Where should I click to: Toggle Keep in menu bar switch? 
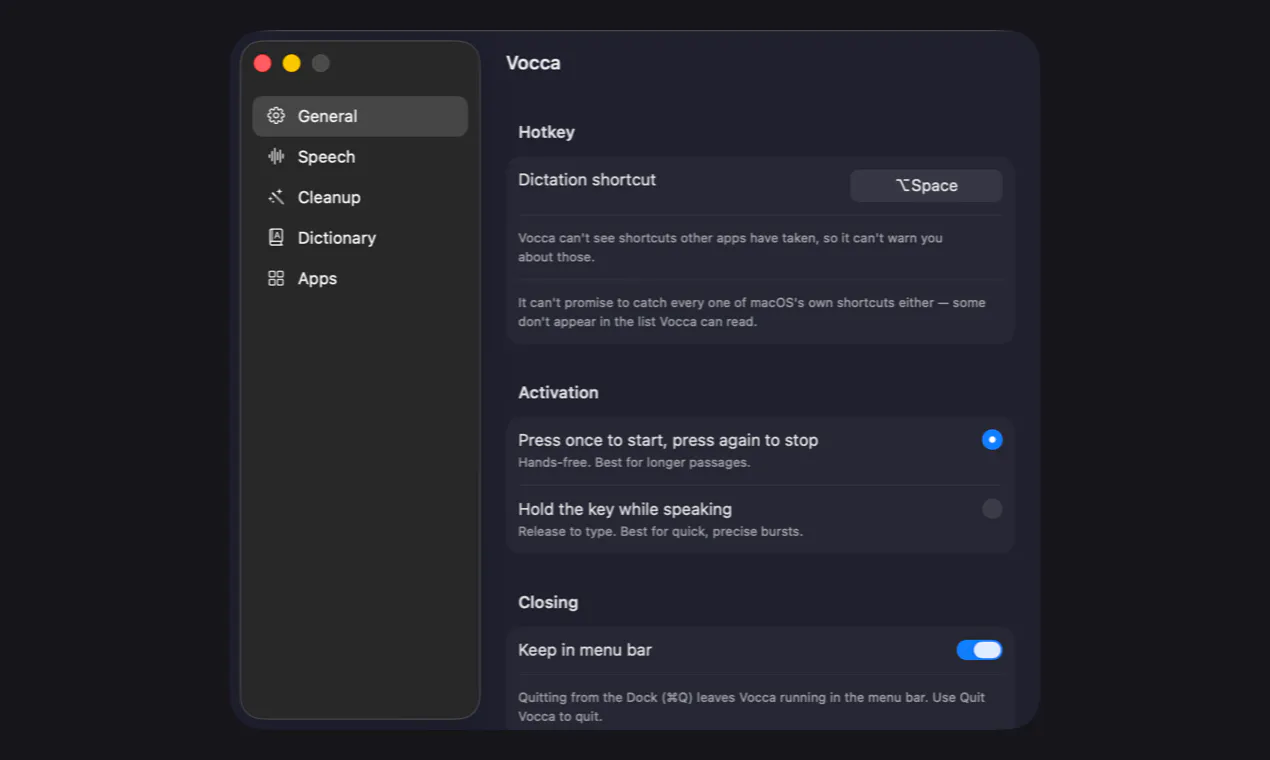pos(979,650)
